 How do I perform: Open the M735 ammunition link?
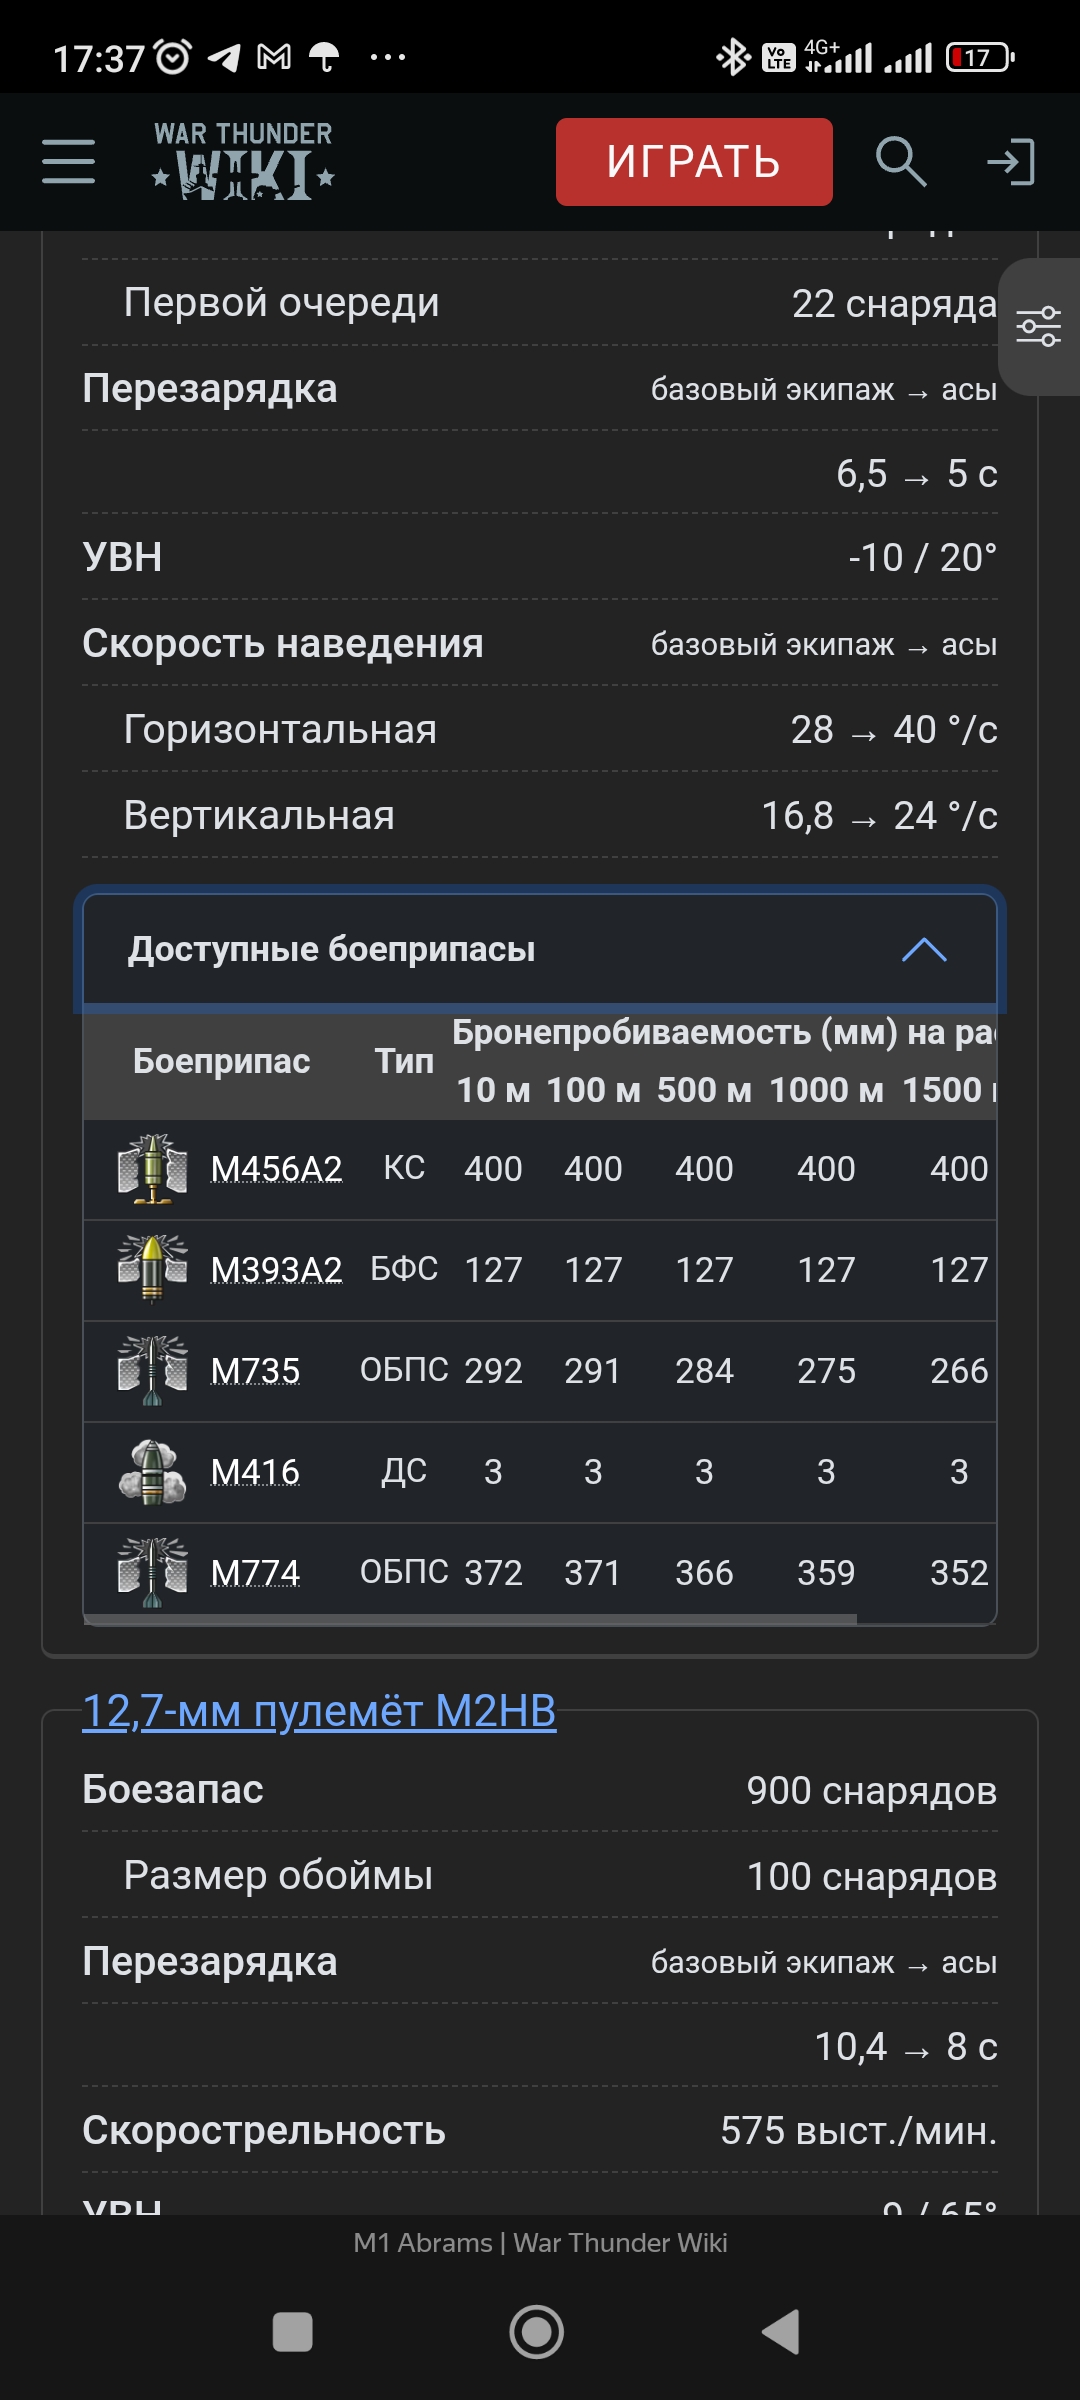(255, 1371)
